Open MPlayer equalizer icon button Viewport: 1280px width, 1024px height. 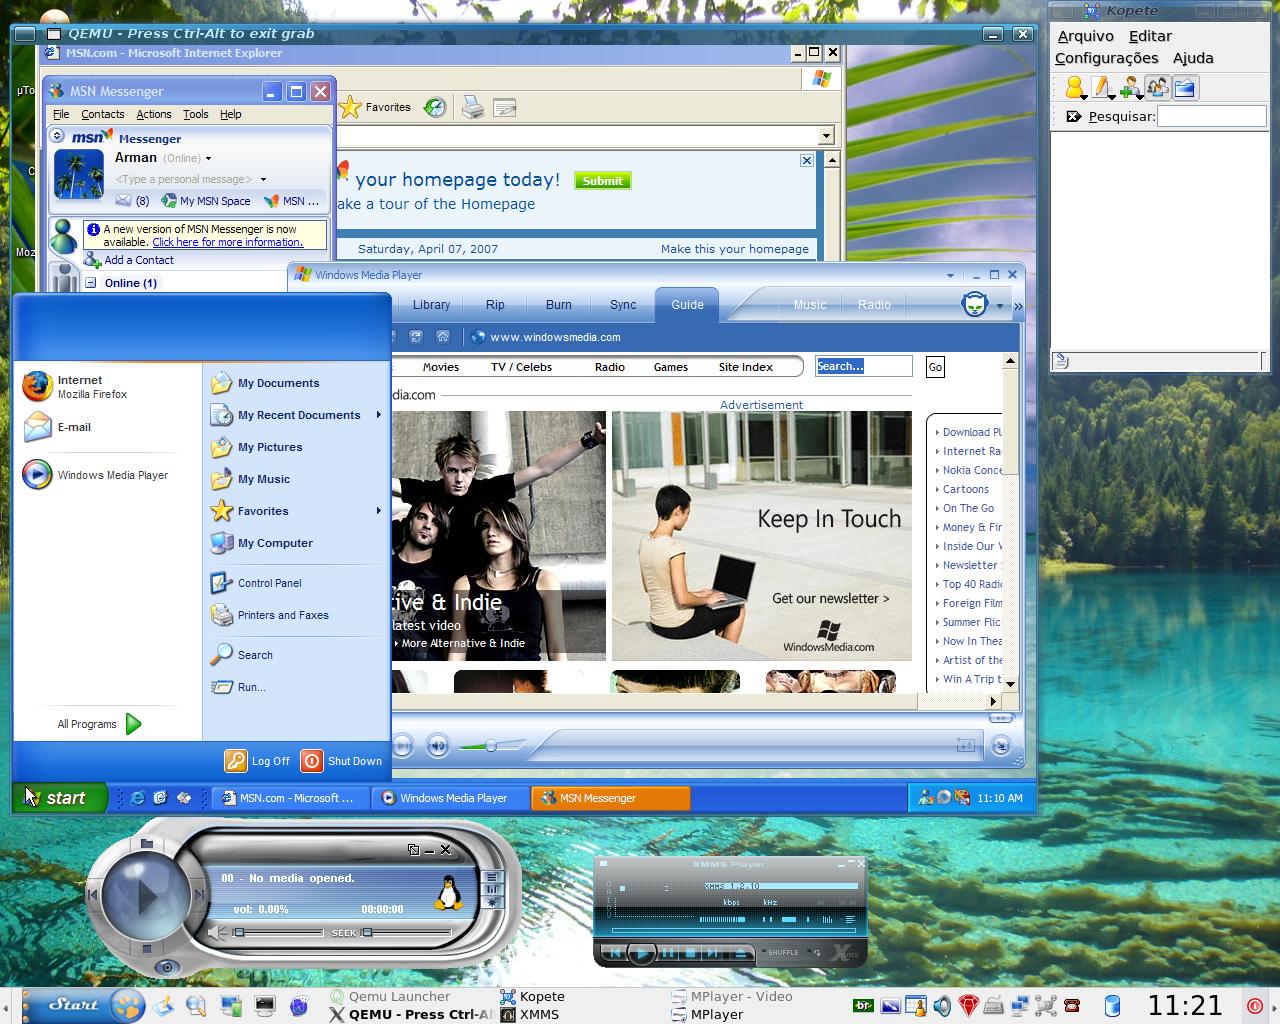coord(491,889)
